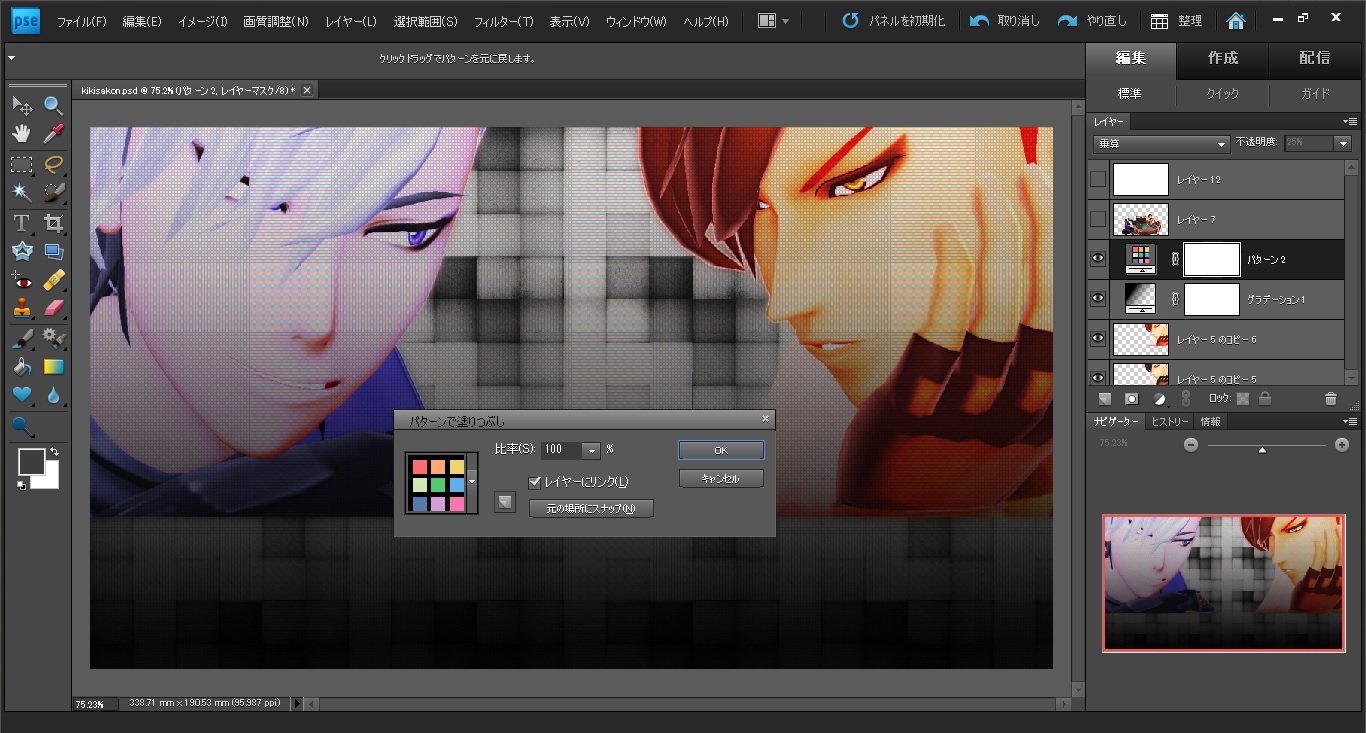Open the scale 比率 percentage dropdown
Image resolution: width=1366 pixels, height=733 pixels.
(590, 451)
